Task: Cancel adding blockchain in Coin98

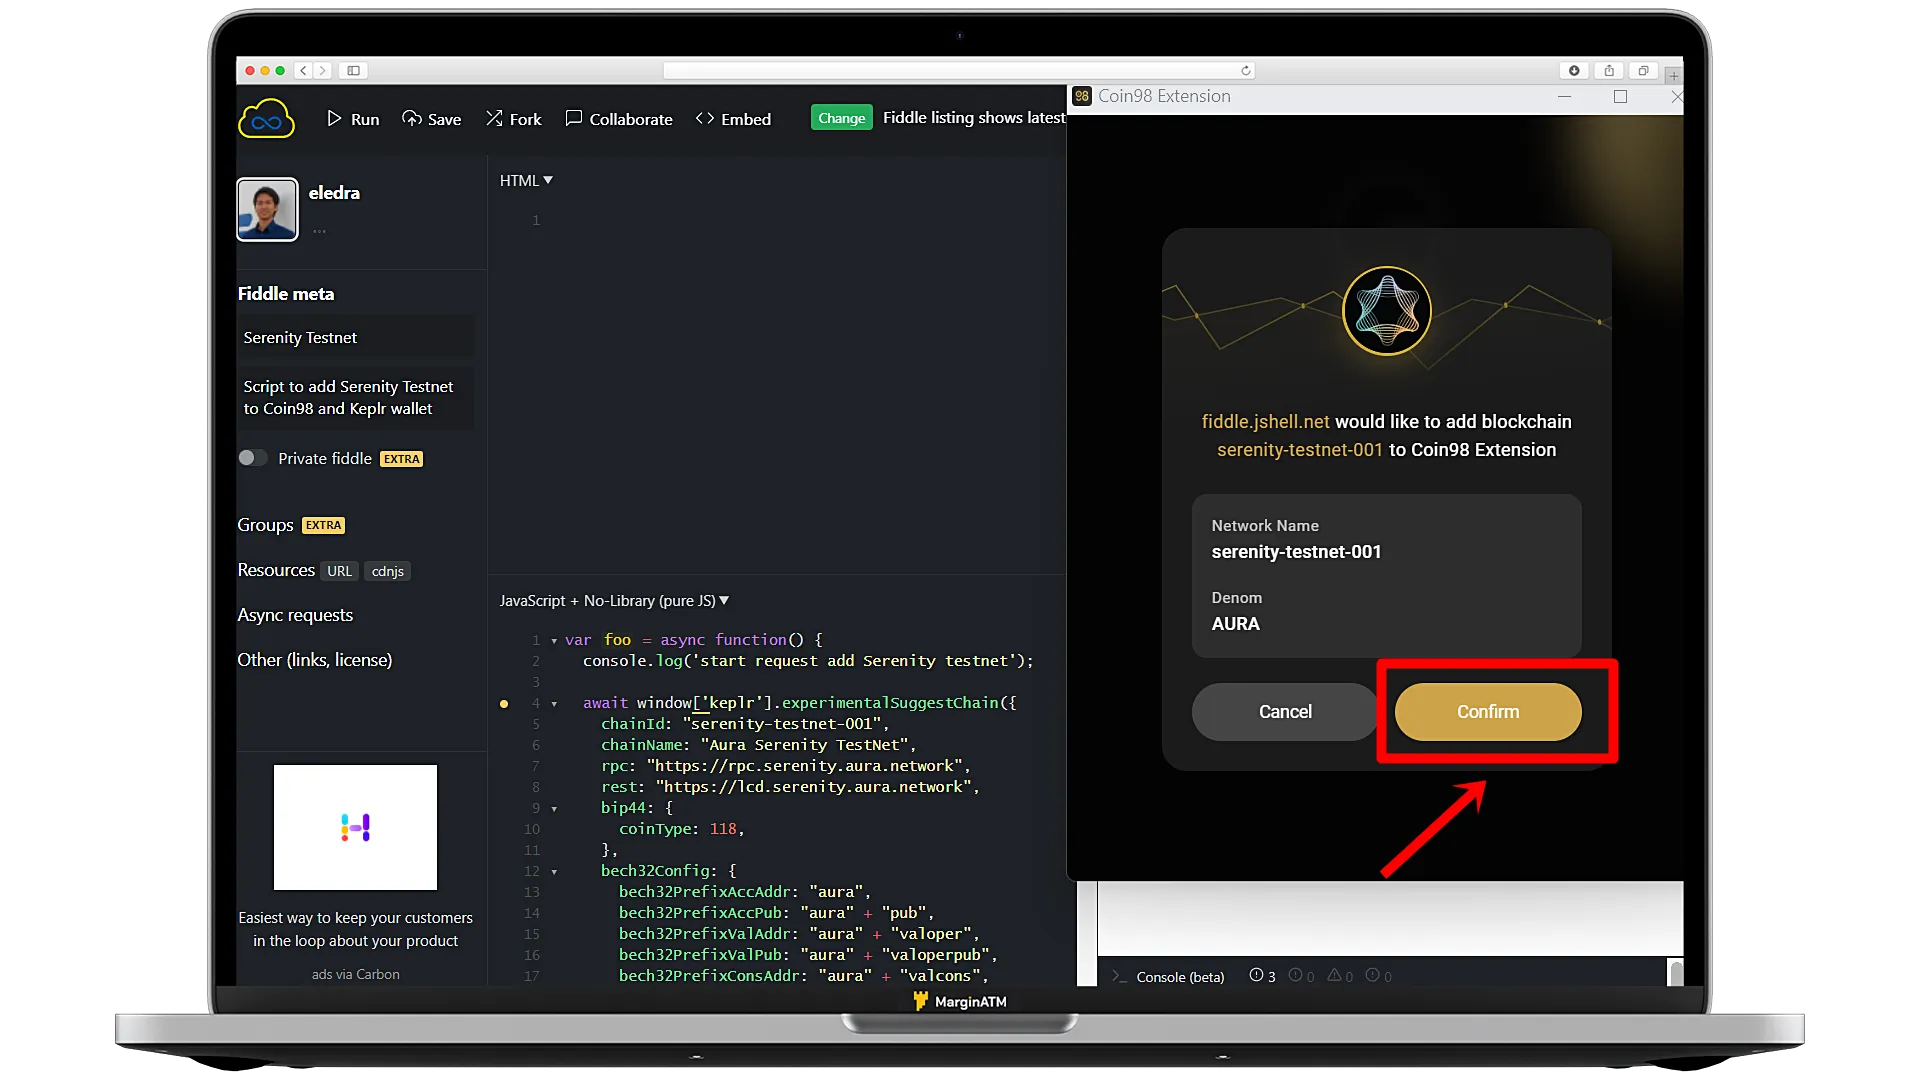Action: click(x=1285, y=712)
